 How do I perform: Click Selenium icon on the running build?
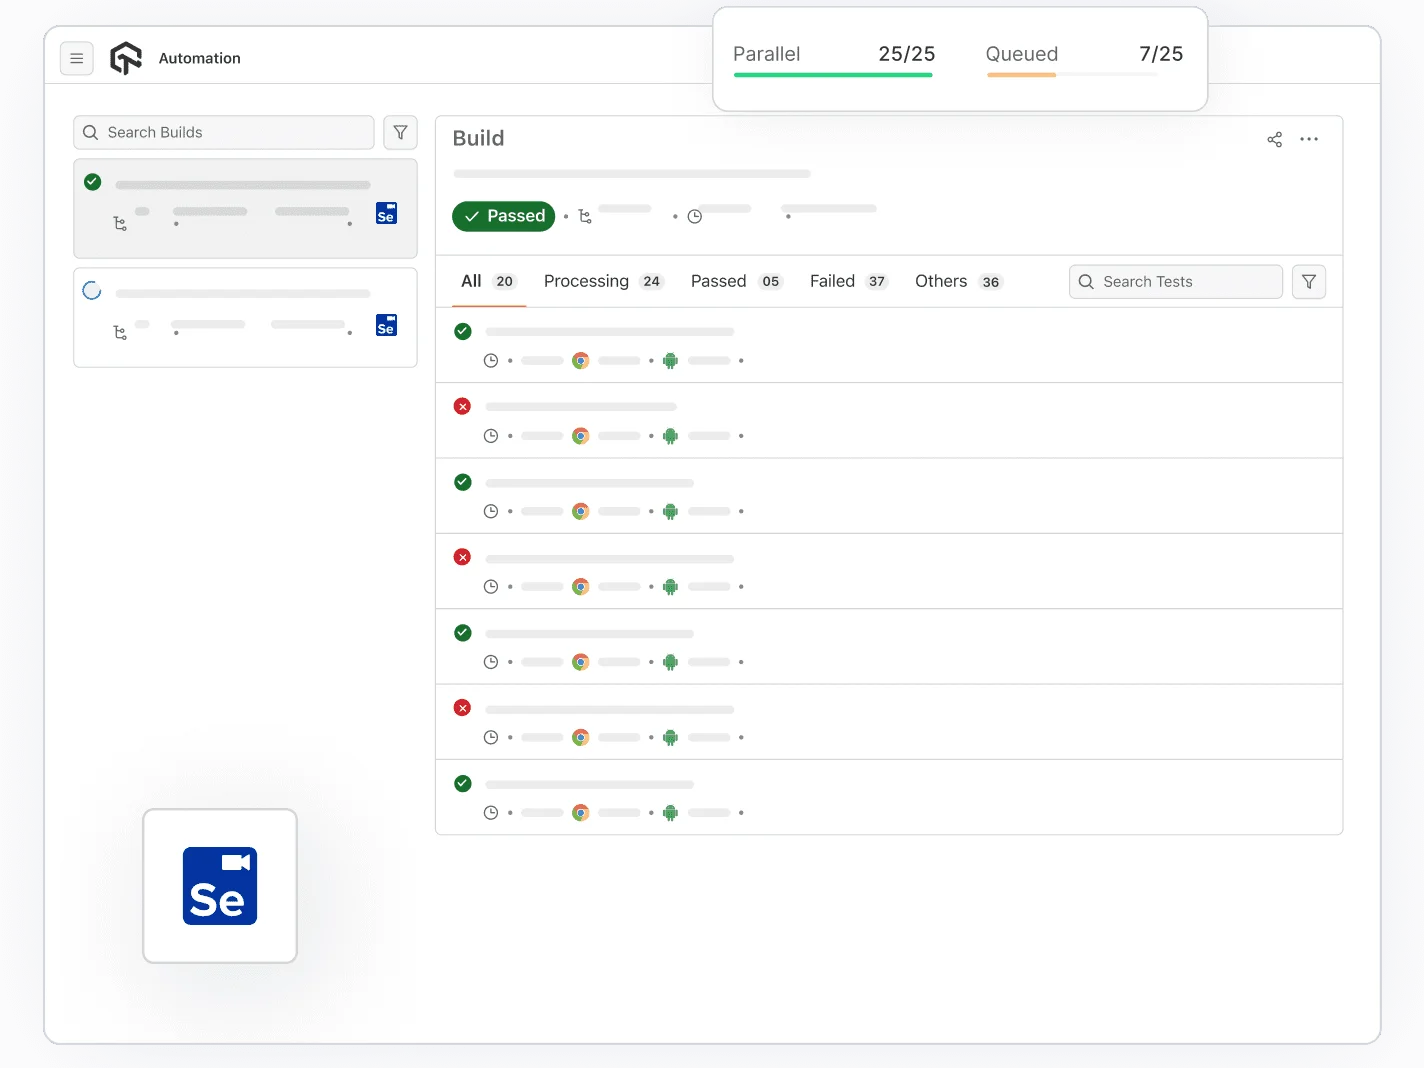386,325
